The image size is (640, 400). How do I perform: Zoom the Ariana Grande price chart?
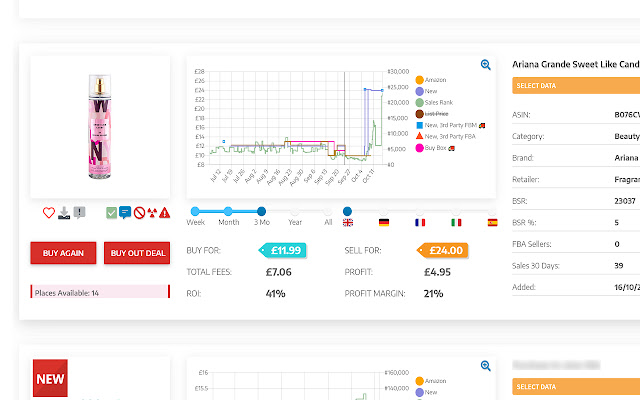[x=485, y=64]
